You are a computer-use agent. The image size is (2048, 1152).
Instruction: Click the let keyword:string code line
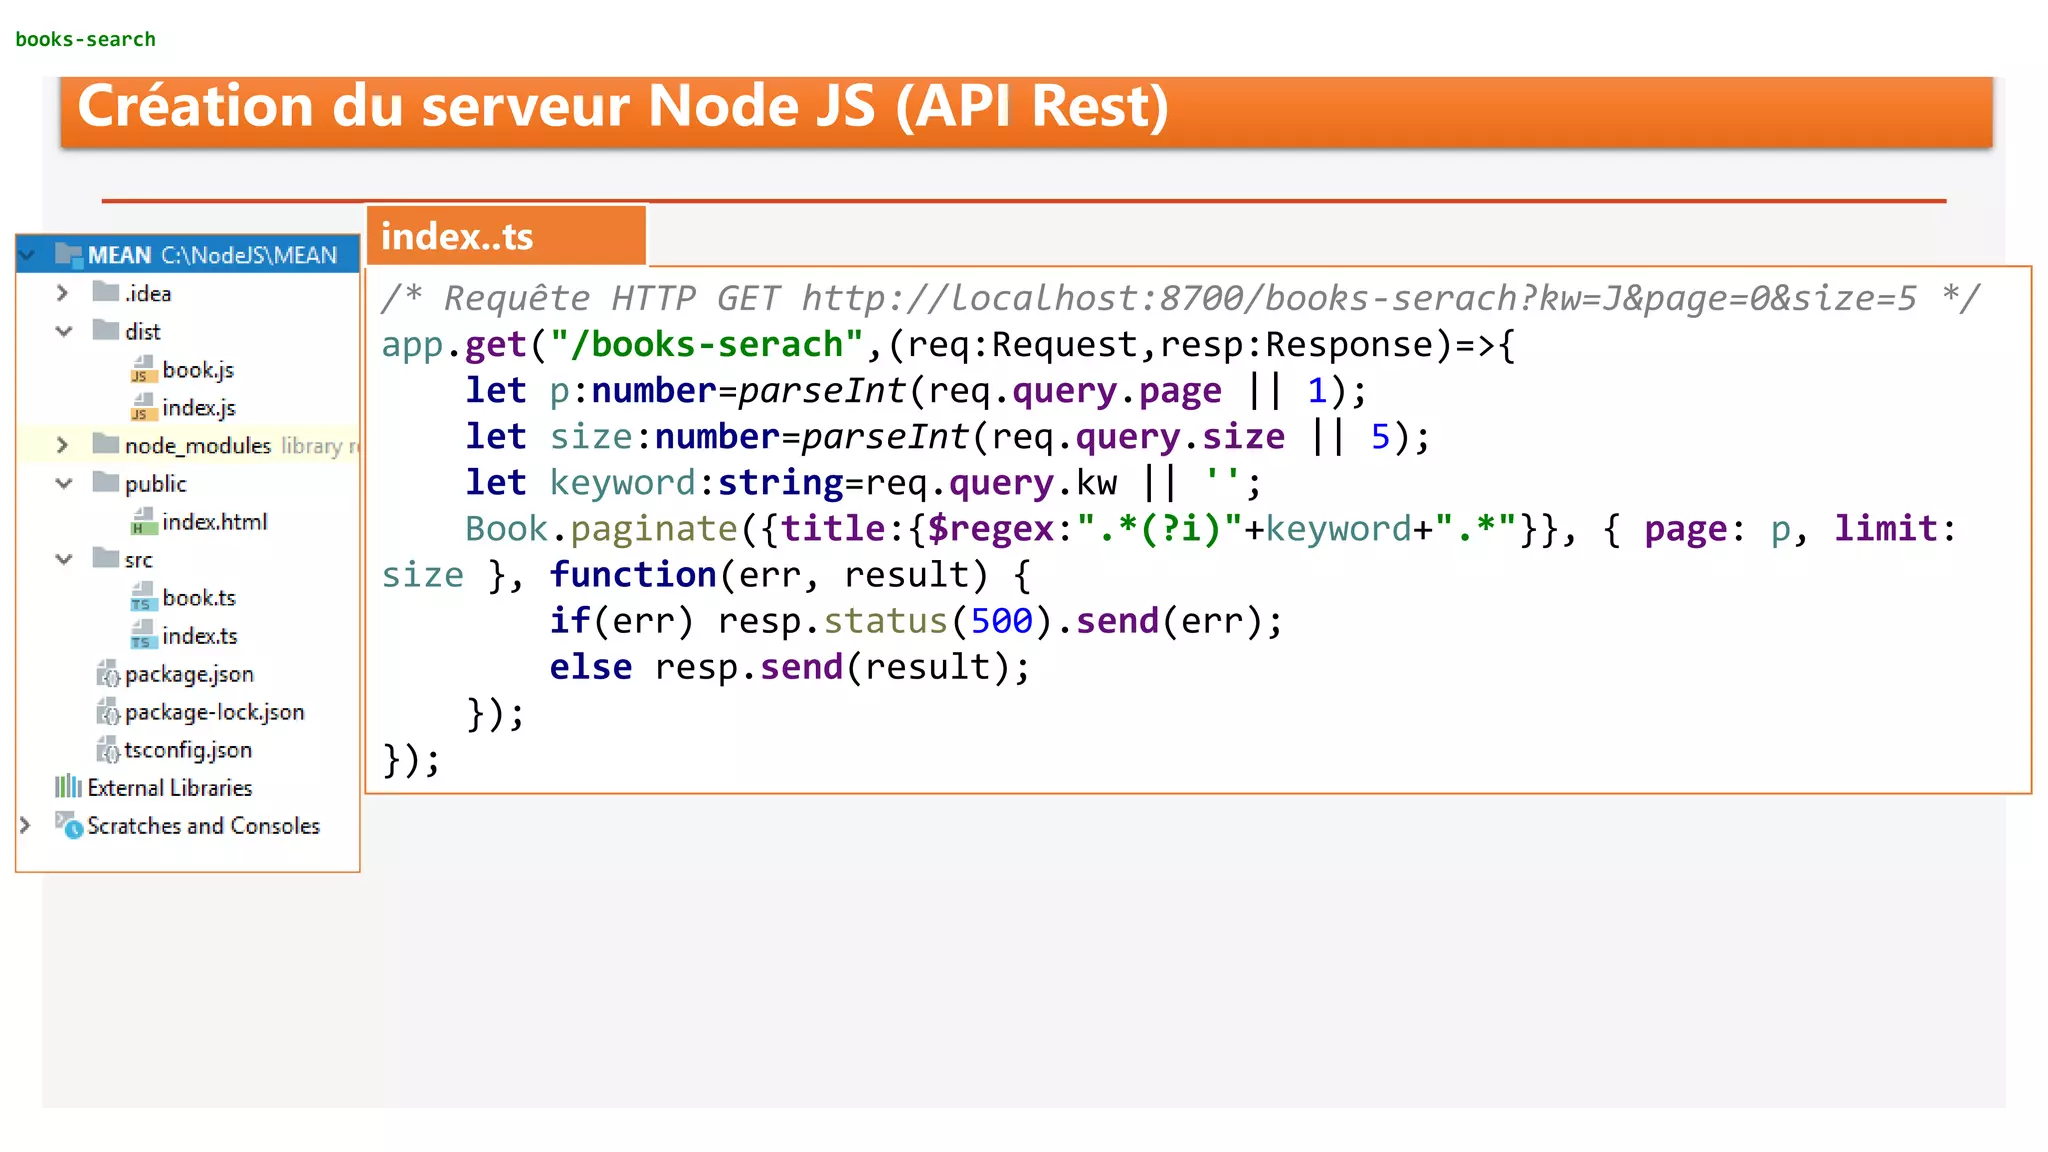click(864, 483)
